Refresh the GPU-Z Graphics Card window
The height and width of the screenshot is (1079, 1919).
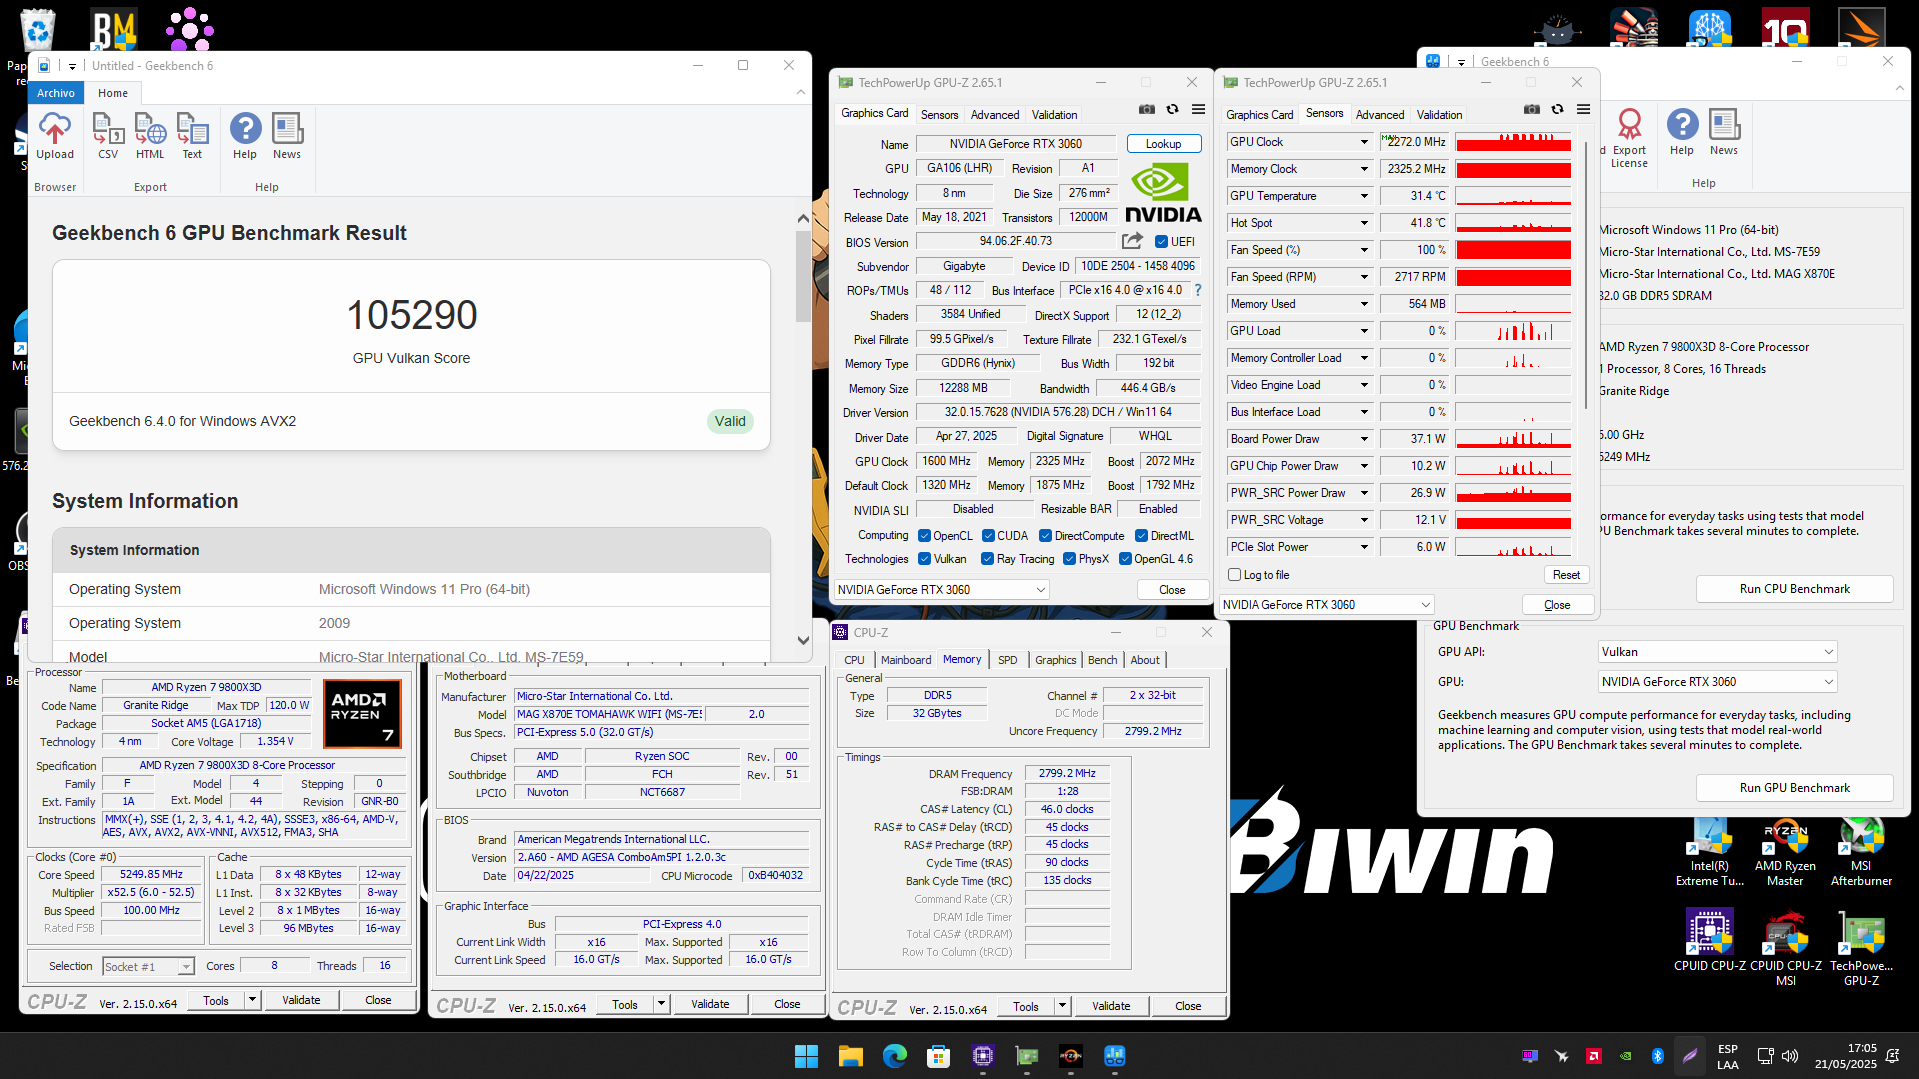point(1173,110)
